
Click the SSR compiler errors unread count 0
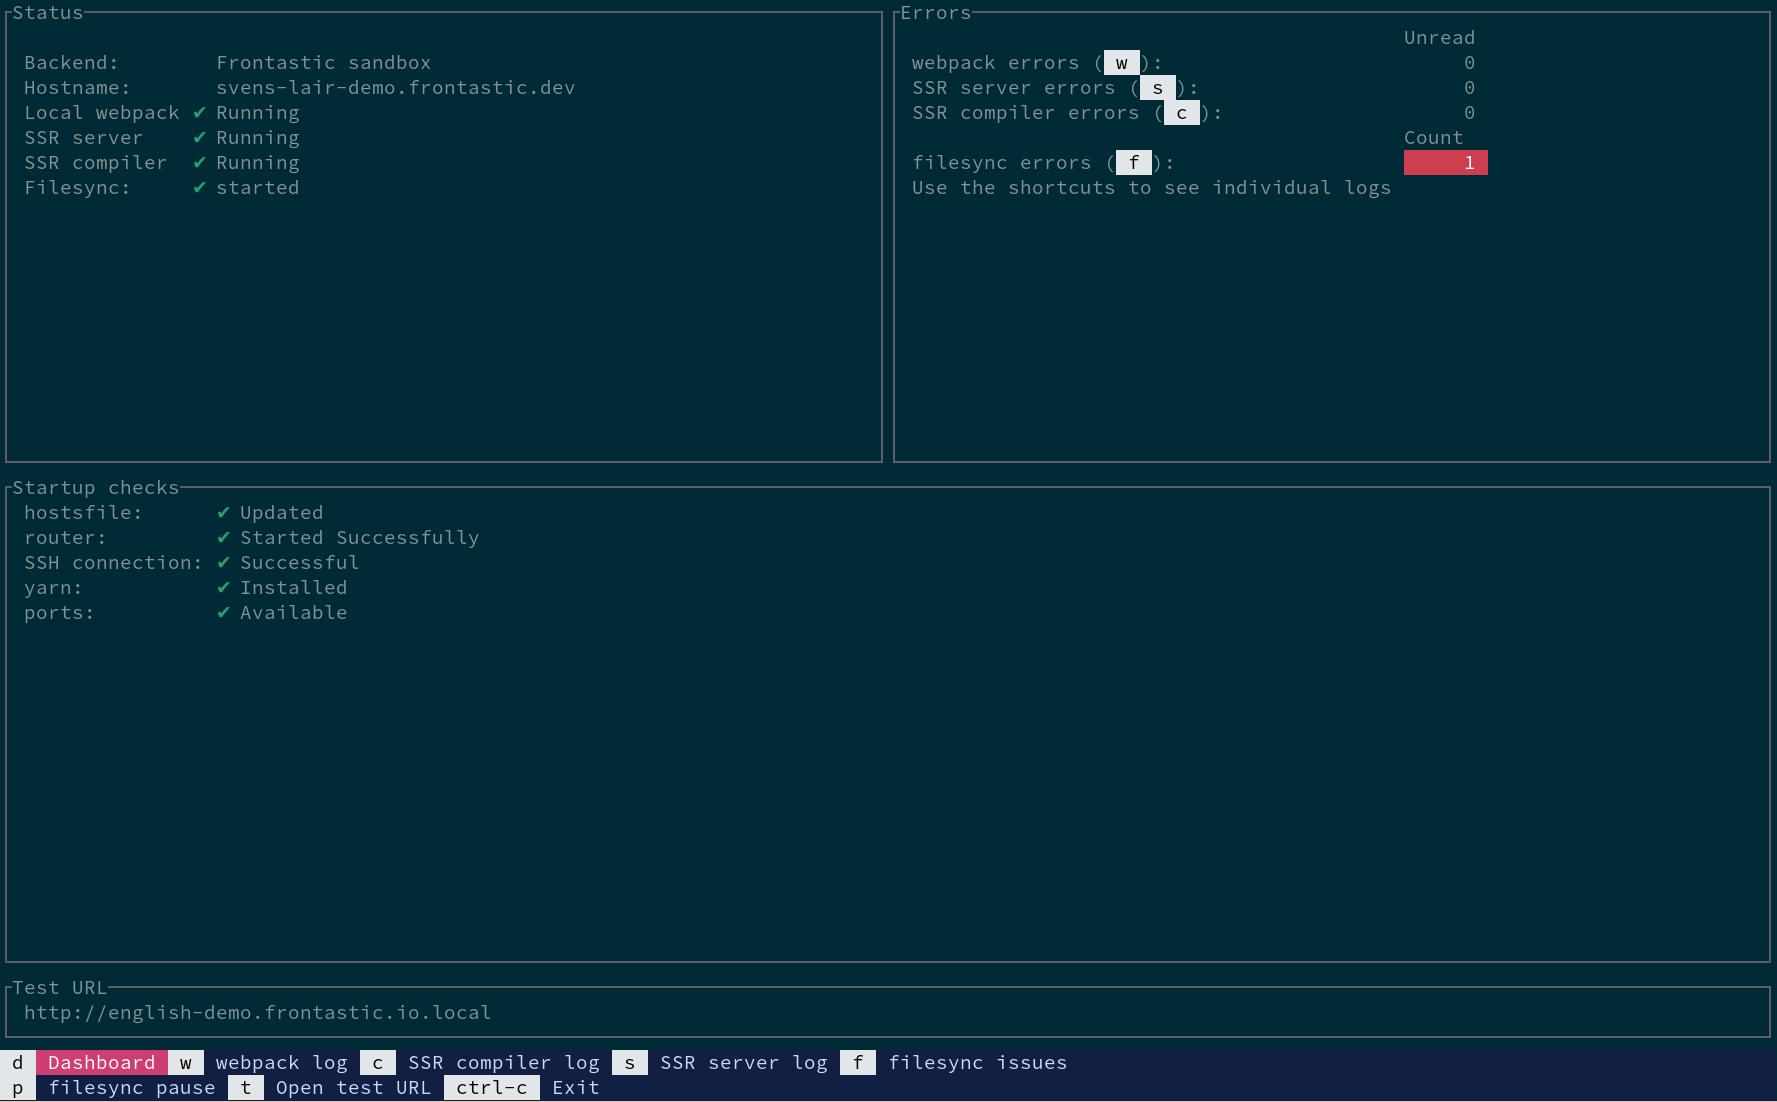pos(1470,112)
